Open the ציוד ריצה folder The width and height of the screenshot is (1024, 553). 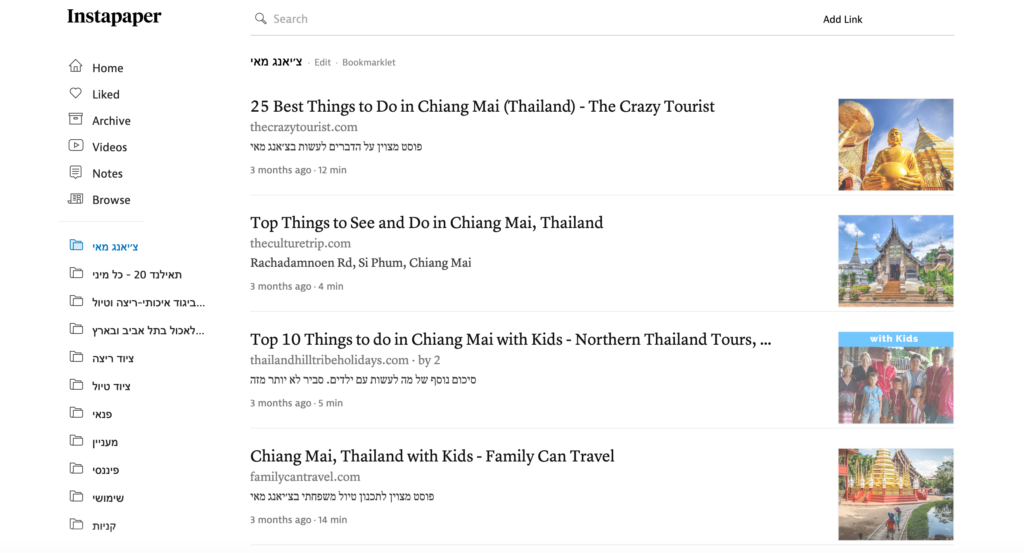click(x=112, y=358)
